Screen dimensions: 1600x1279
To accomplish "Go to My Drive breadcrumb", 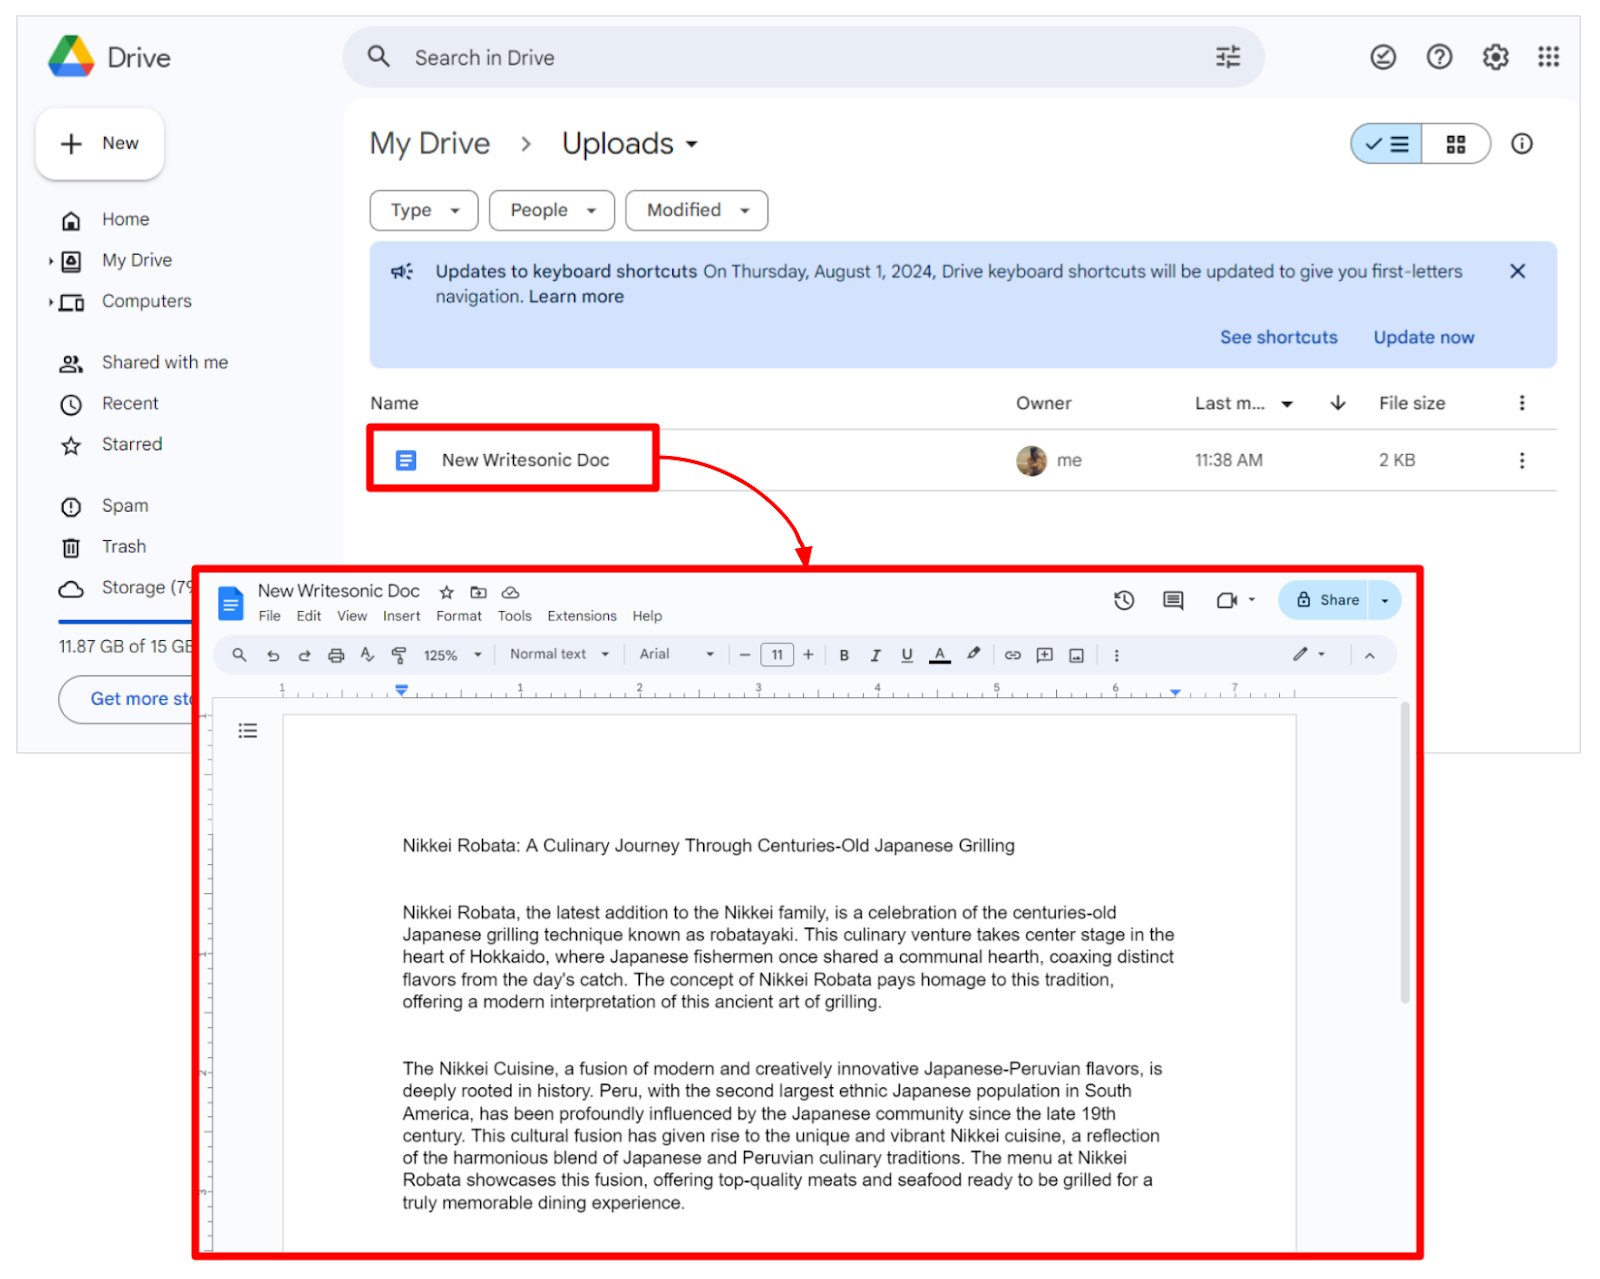I will pos(430,144).
